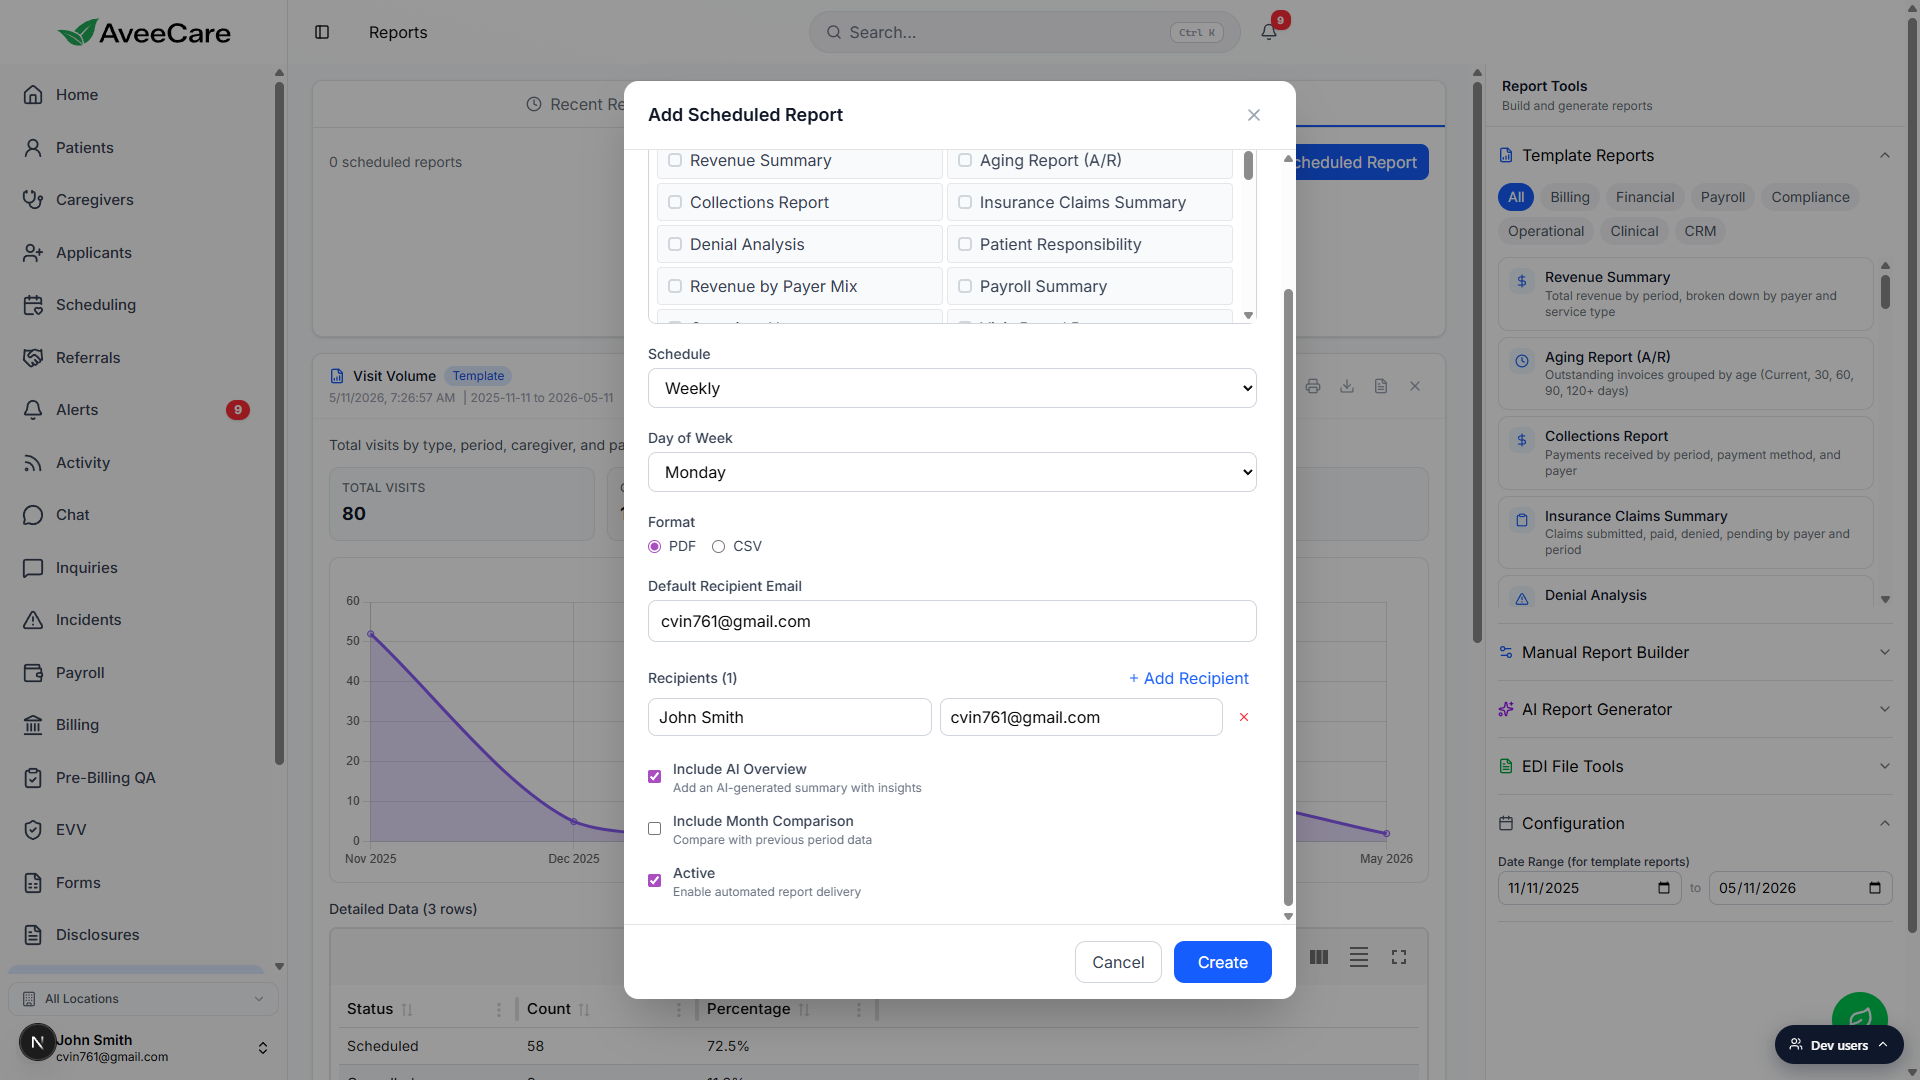Open the Collections Report template card
The height and width of the screenshot is (1080, 1920).
point(1685,453)
